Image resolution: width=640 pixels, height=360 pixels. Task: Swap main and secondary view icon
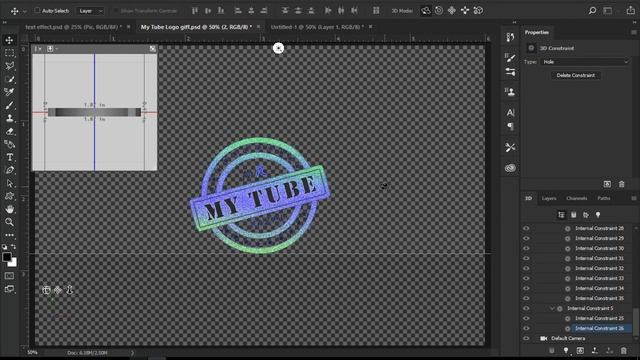153,49
